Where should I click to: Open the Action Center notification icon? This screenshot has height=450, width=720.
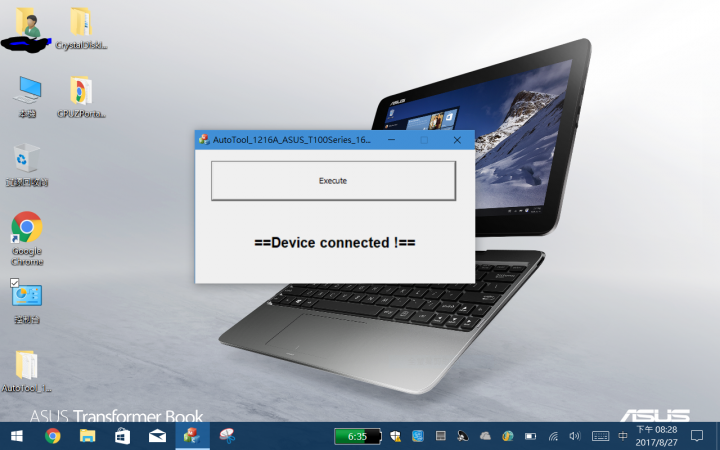(697, 436)
